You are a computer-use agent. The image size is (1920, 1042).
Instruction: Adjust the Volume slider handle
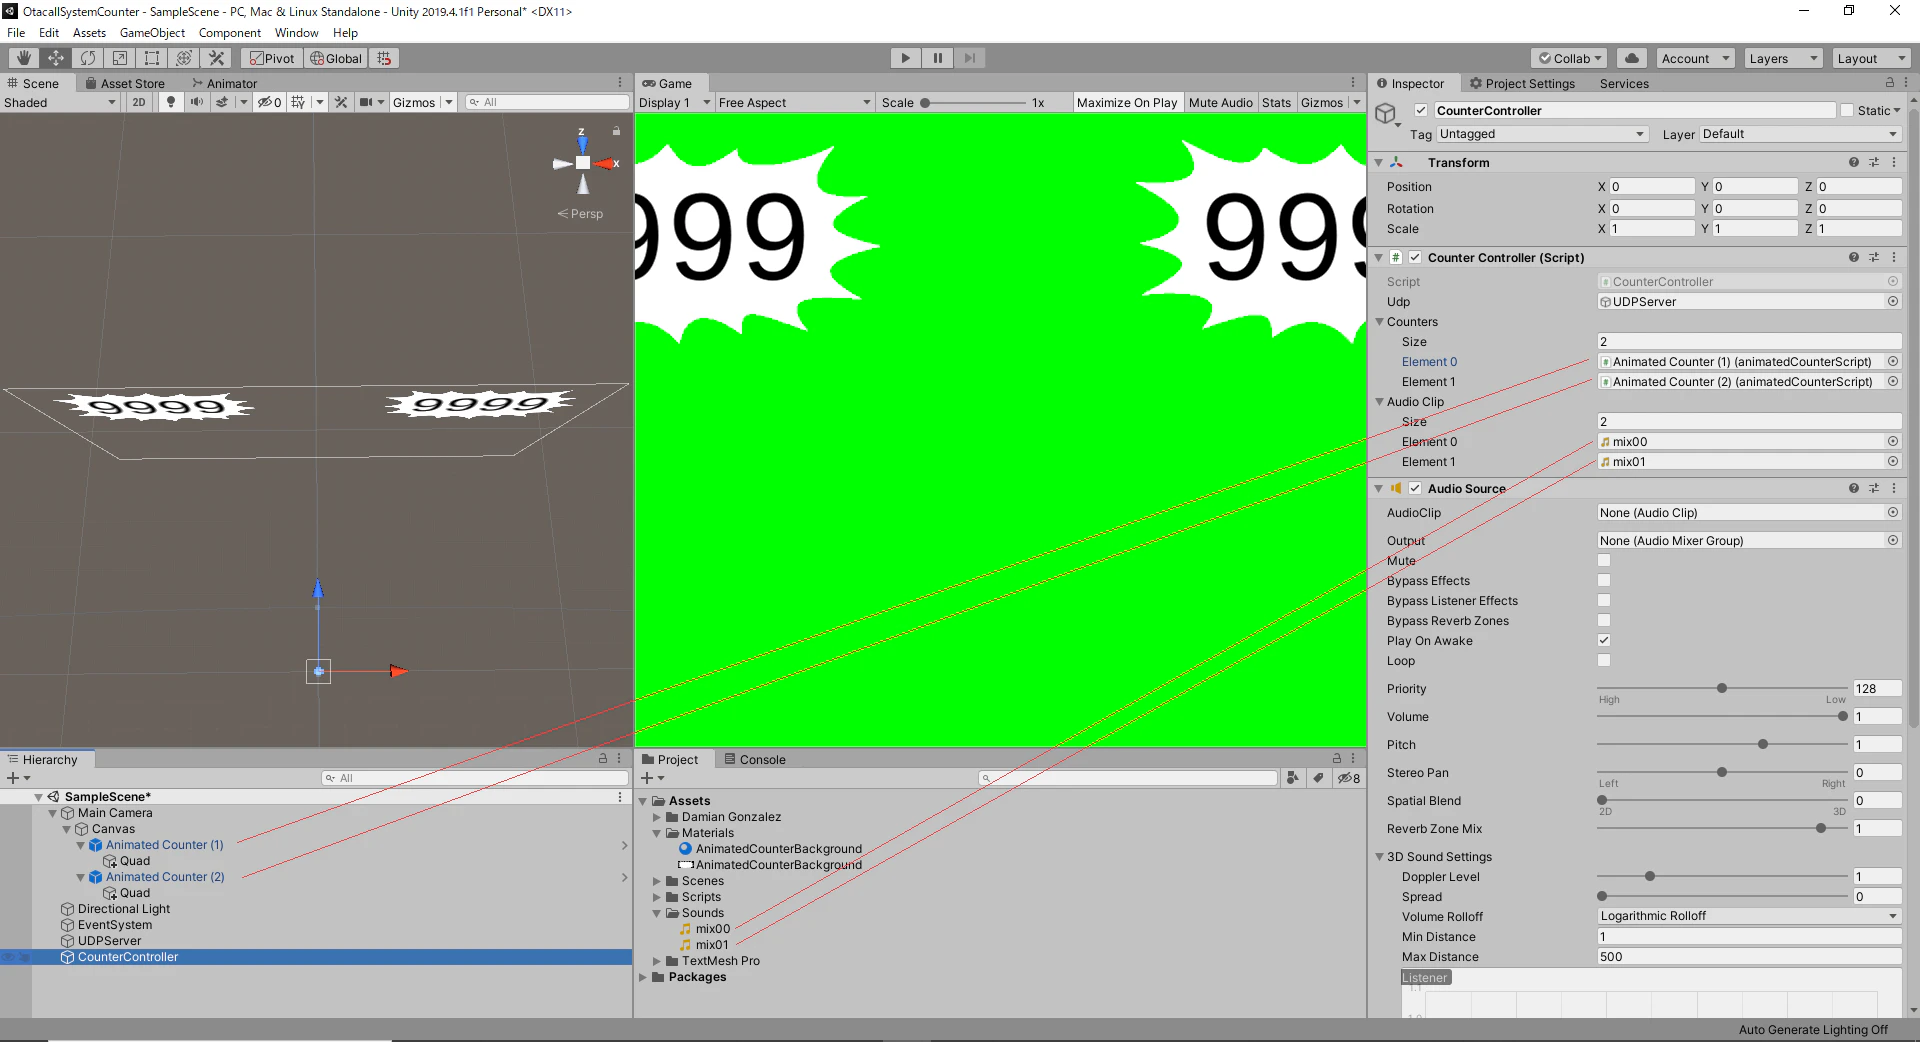click(1843, 716)
